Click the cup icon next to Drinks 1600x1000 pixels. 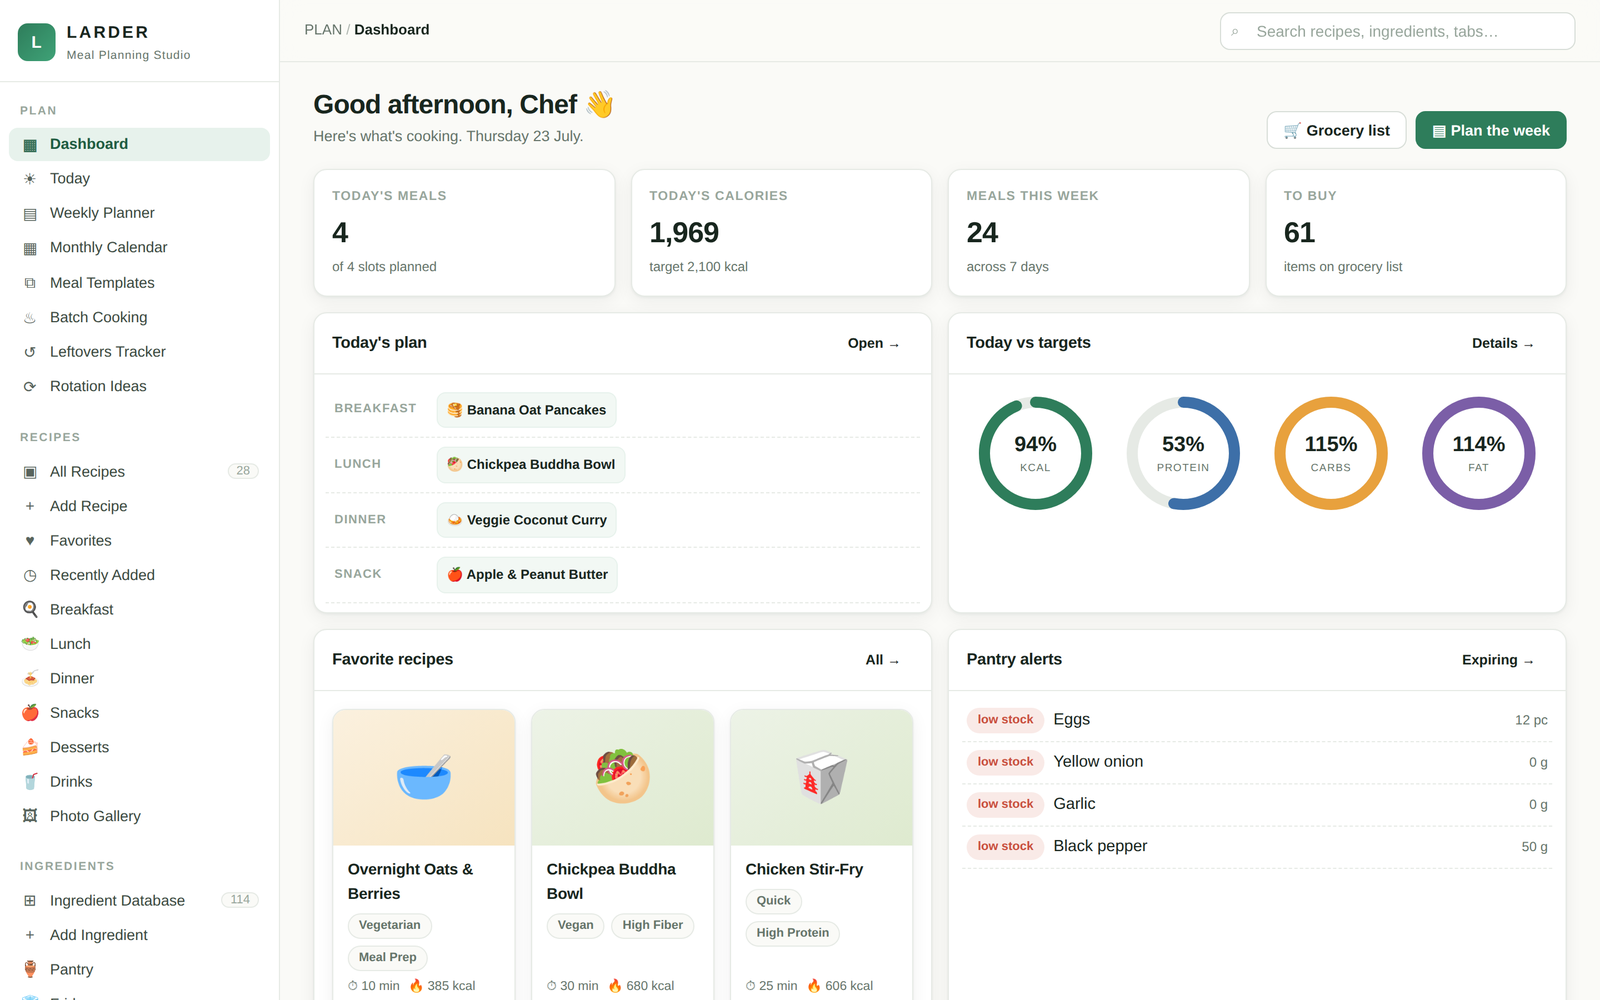(x=30, y=782)
